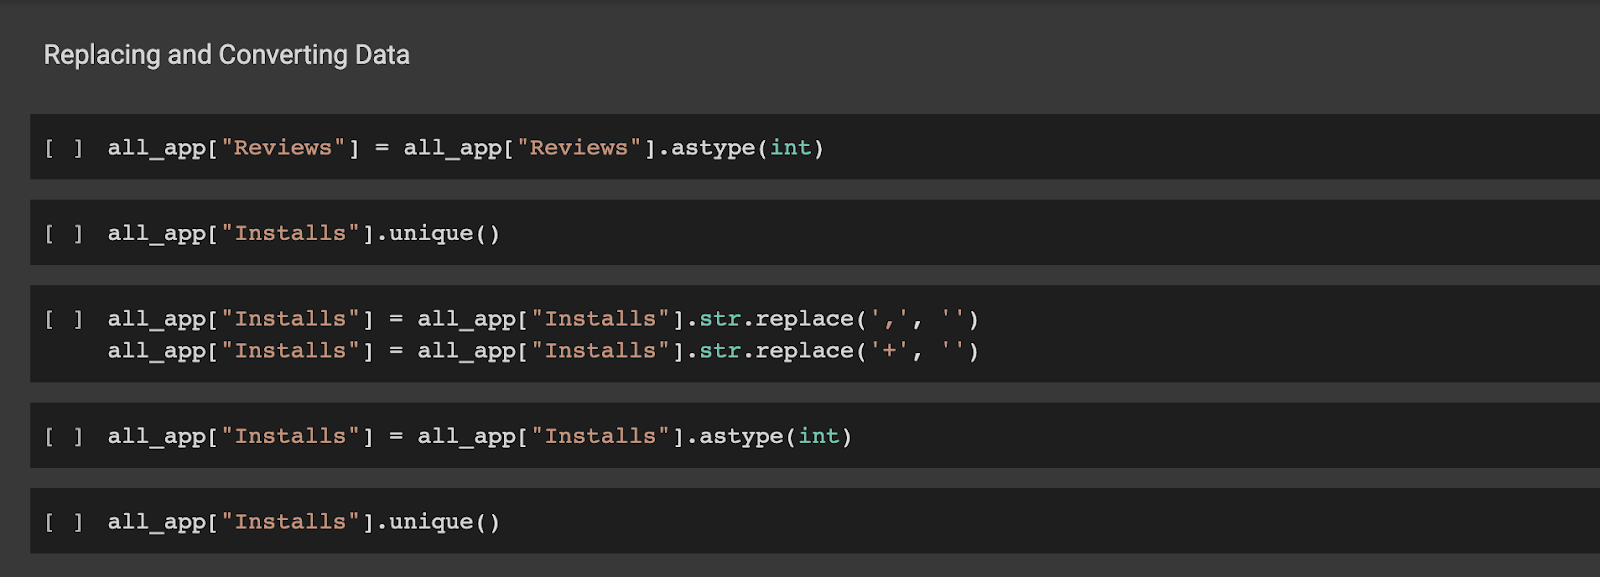Click the left-hand "Installs" string in the astype cell
The width and height of the screenshot is (1600, 577).
click(290, 437)
